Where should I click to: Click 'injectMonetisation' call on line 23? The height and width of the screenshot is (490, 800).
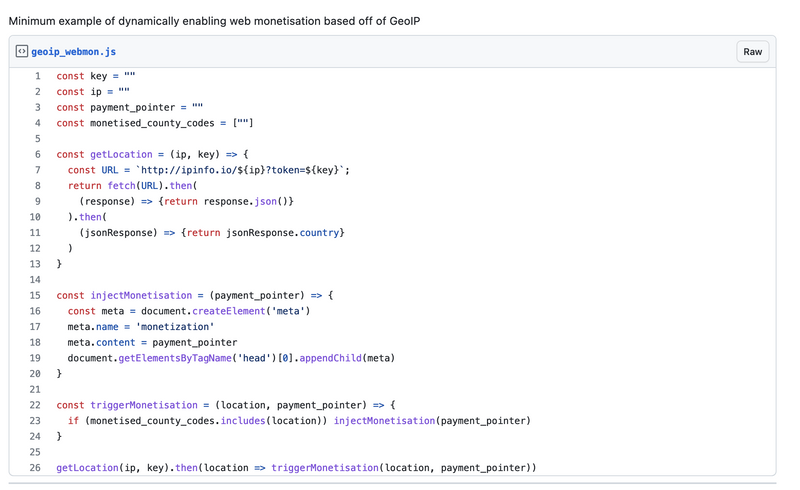click(384, 421)
